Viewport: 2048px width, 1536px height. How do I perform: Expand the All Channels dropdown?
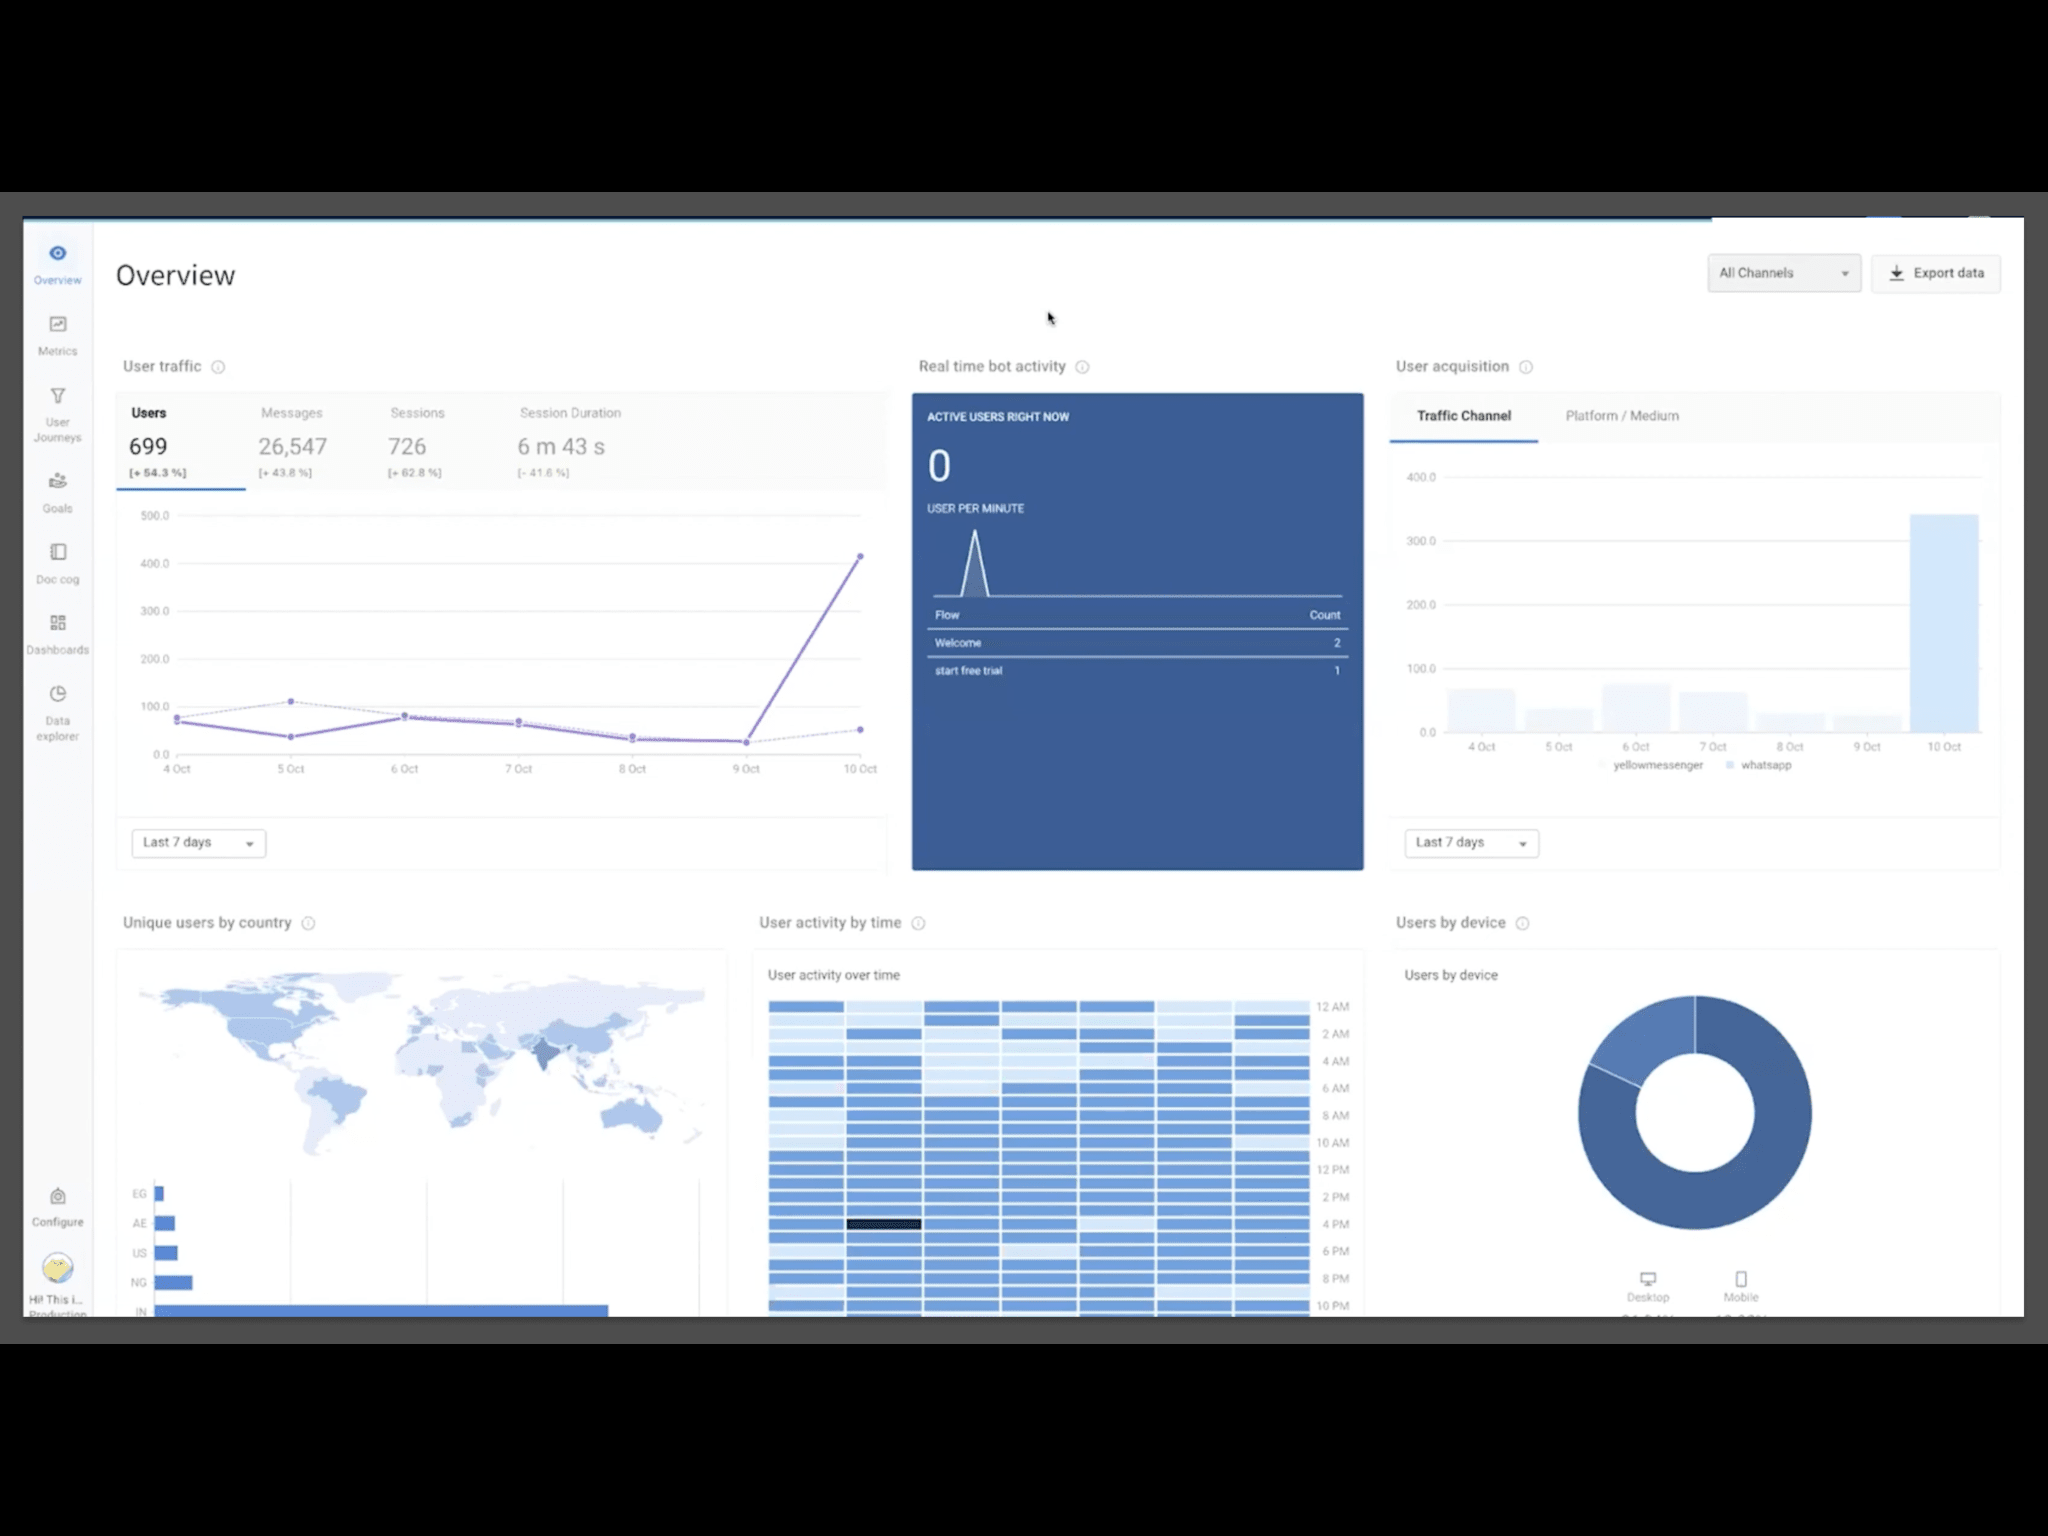[1783, 273]
